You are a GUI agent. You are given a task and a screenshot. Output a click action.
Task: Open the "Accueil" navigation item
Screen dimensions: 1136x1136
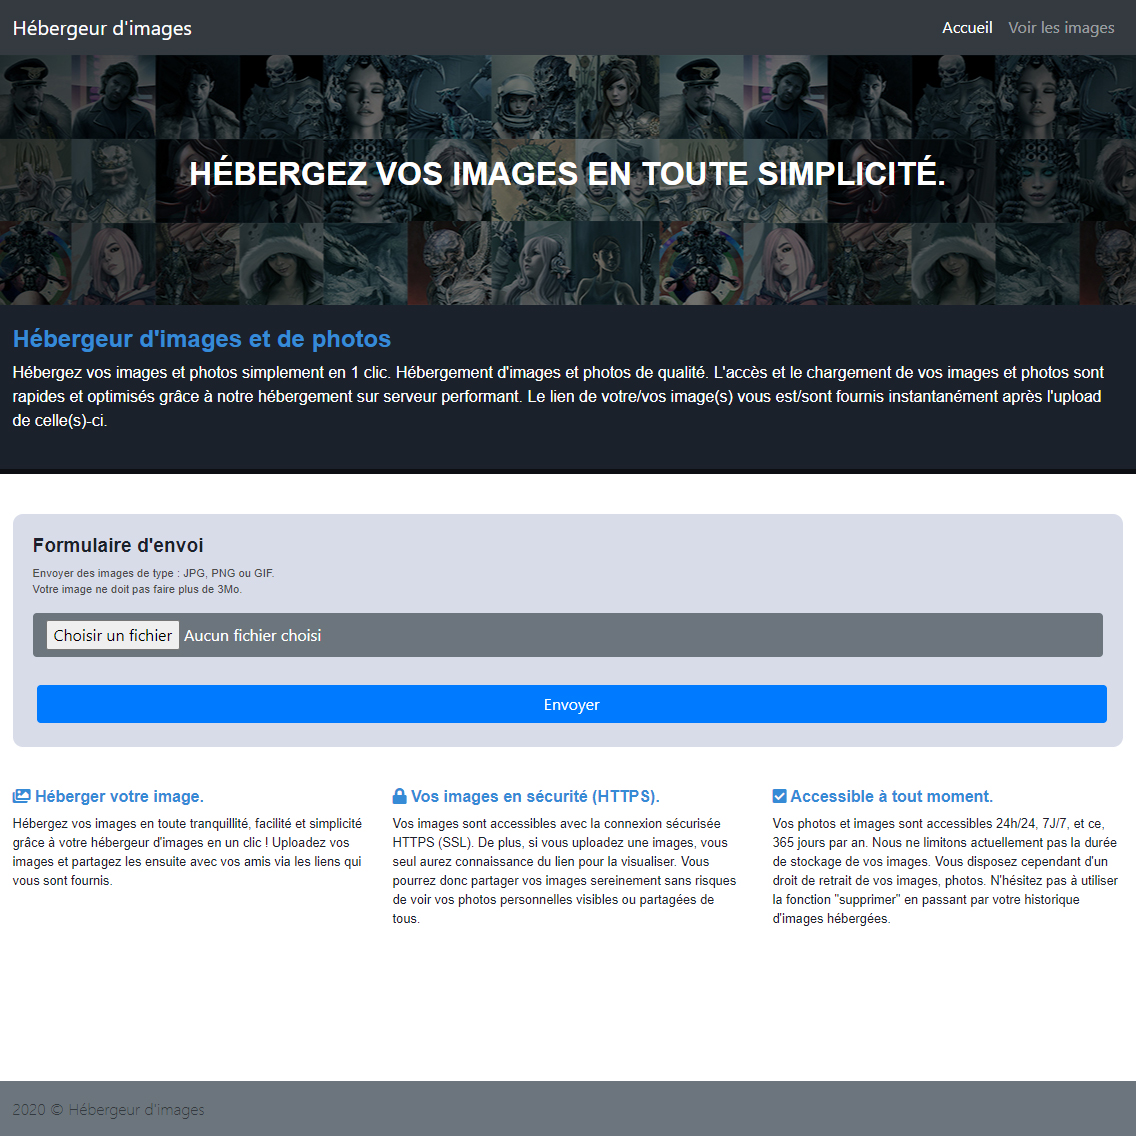coord(966,27)
